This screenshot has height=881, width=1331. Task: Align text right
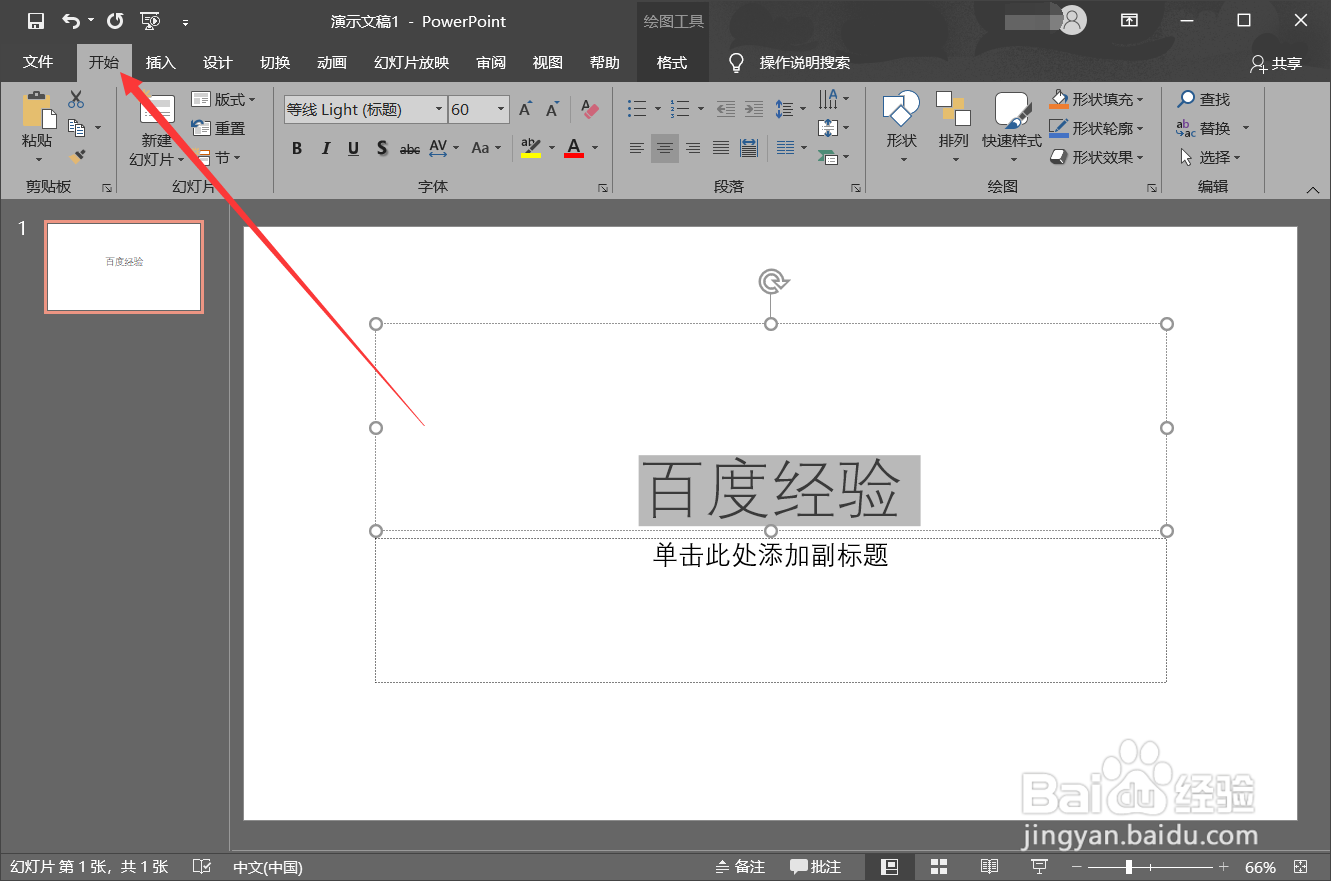pos(693,148)
